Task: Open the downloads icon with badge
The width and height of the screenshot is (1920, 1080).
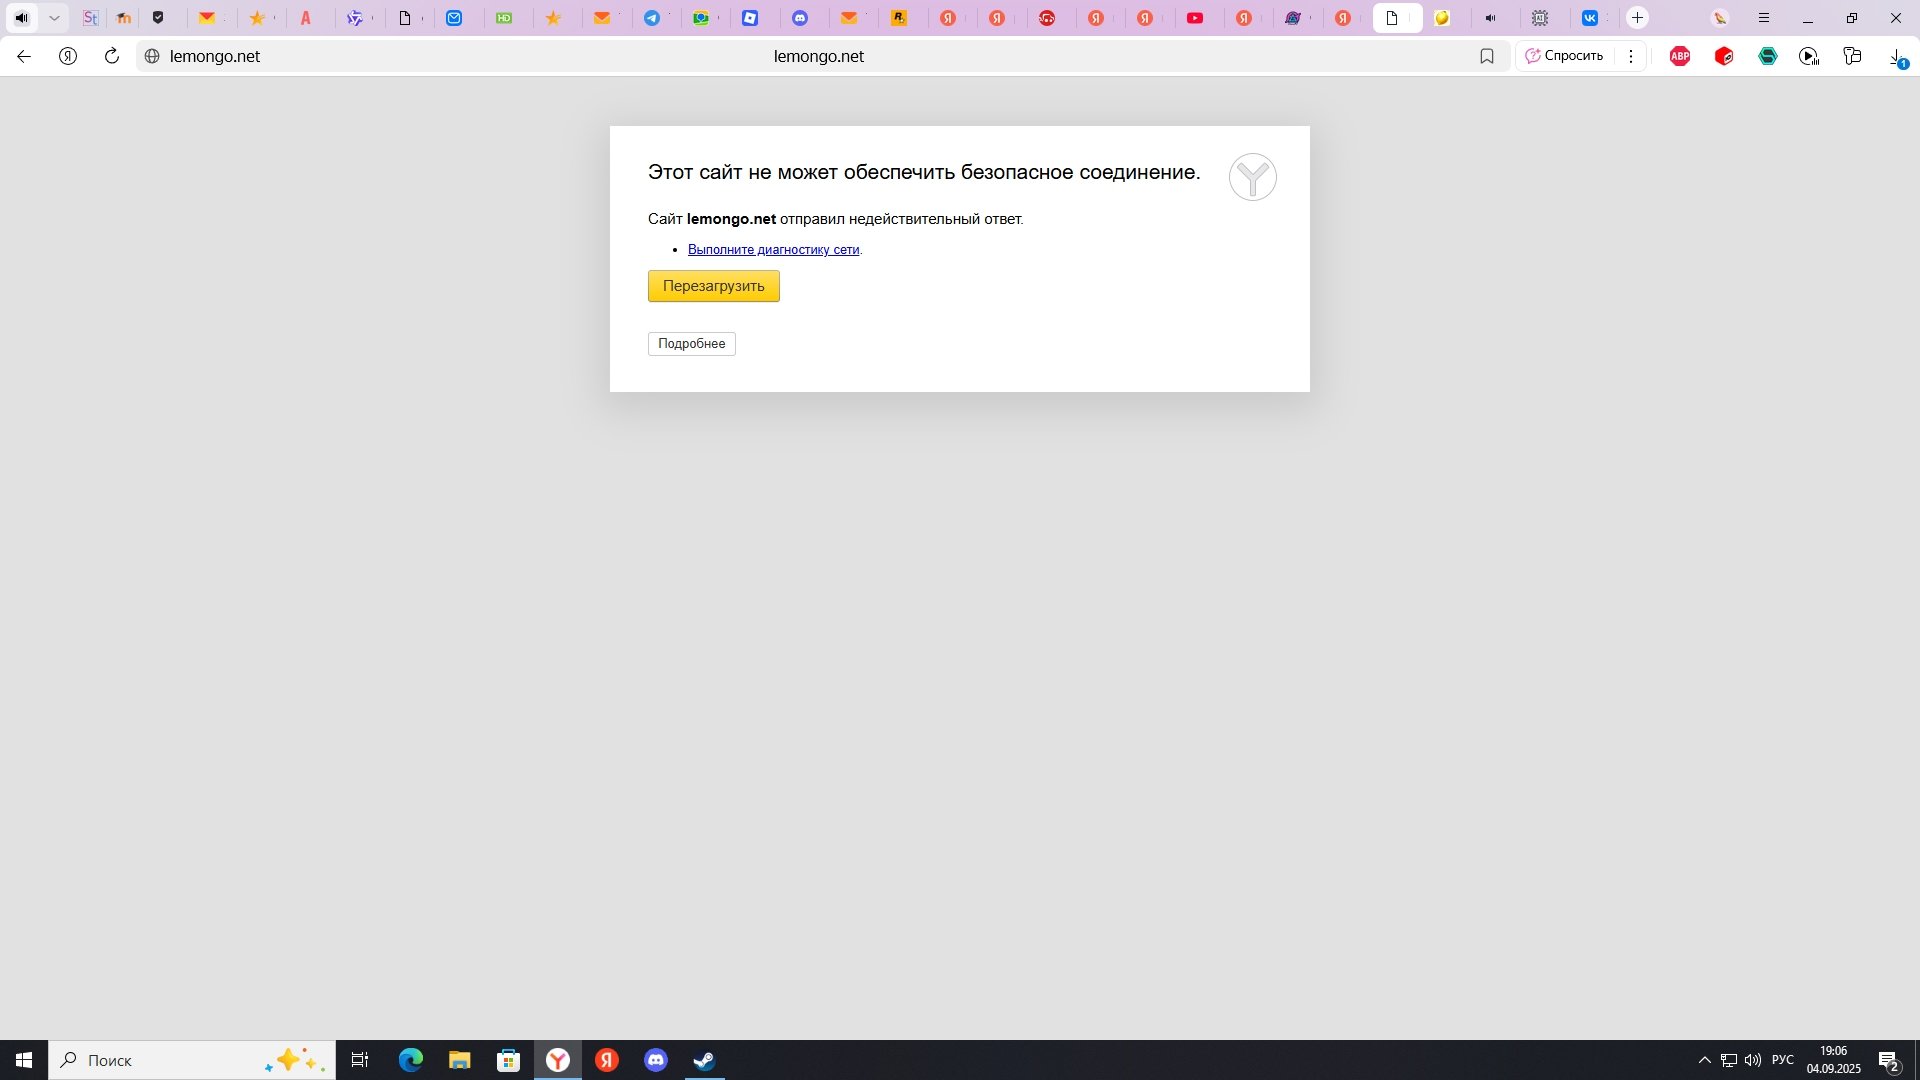Action: (x=1897, y=57)
